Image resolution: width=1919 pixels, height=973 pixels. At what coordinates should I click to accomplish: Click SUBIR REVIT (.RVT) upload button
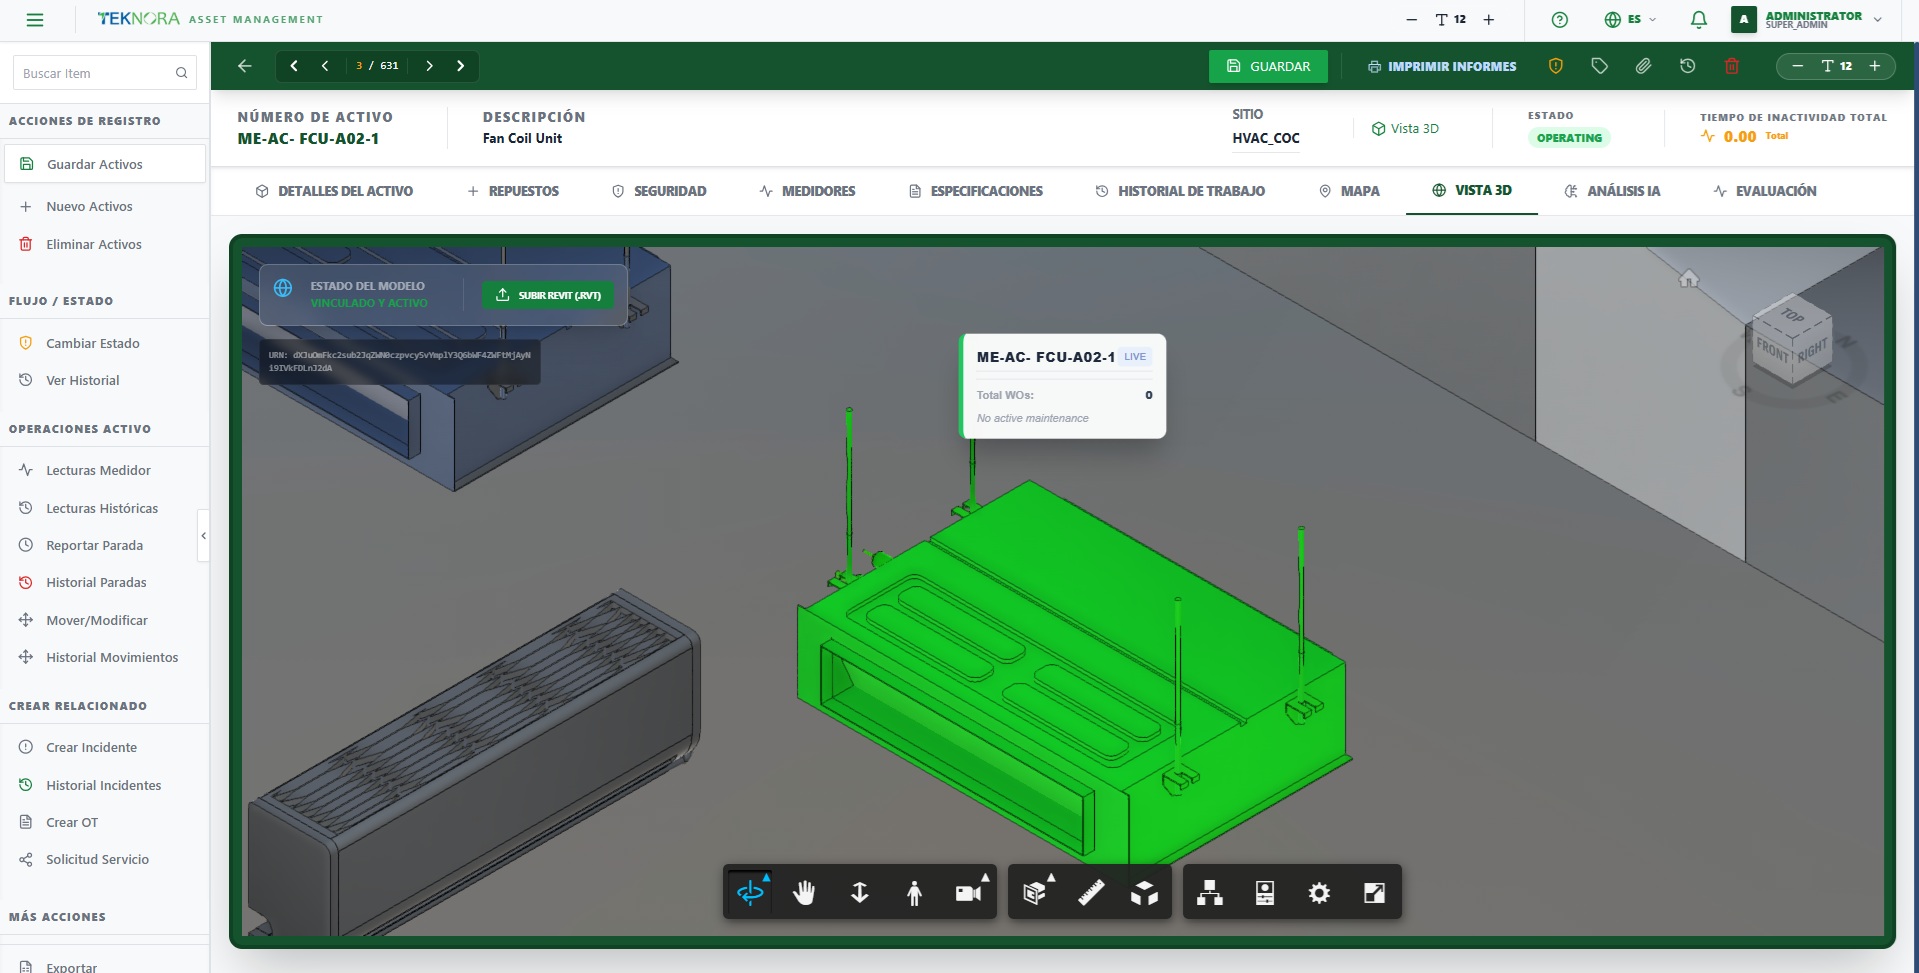tap(548, 295)
